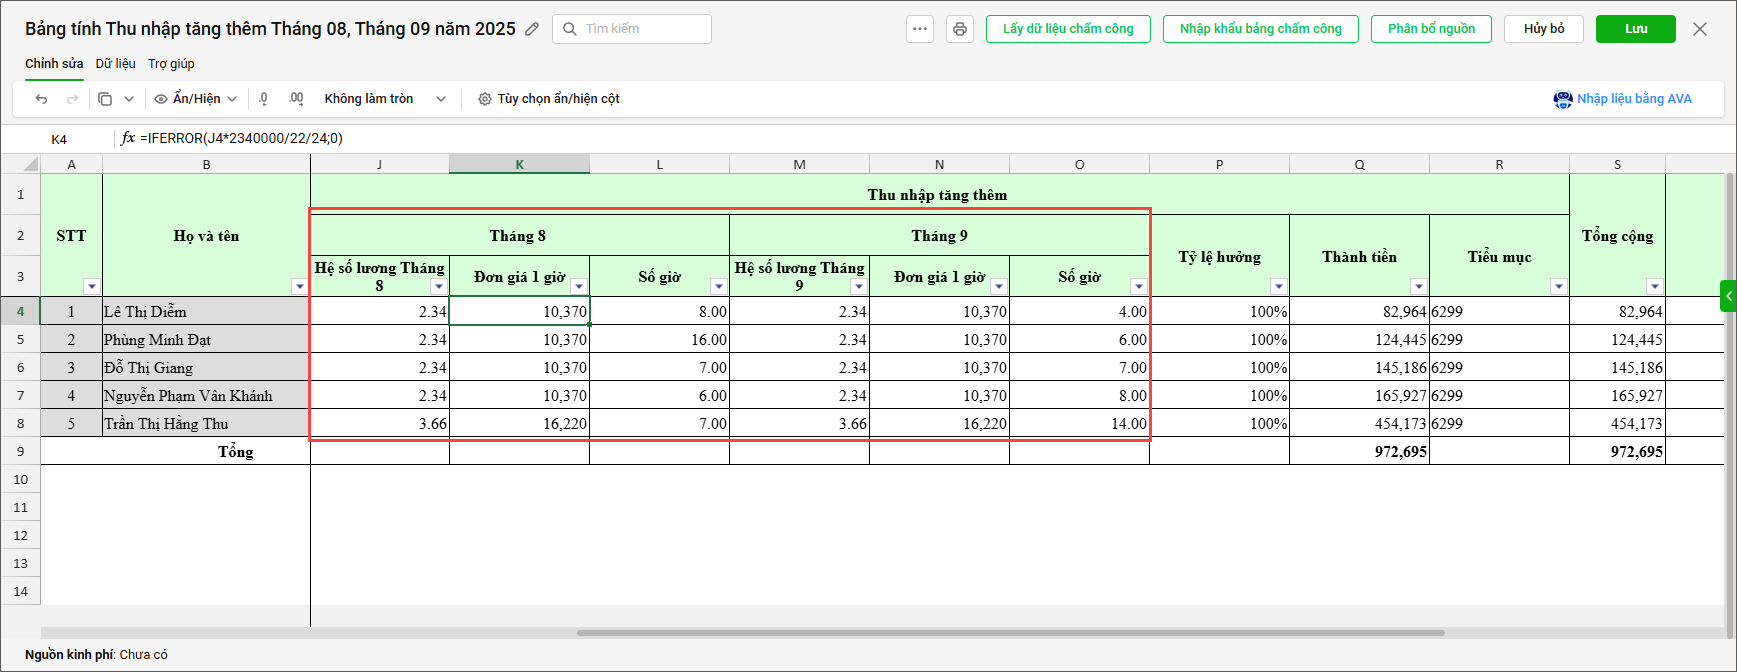This screenshot has width=1737, height=672.
Task: Click the increase decimal places icon
Action: pos(296,99)
